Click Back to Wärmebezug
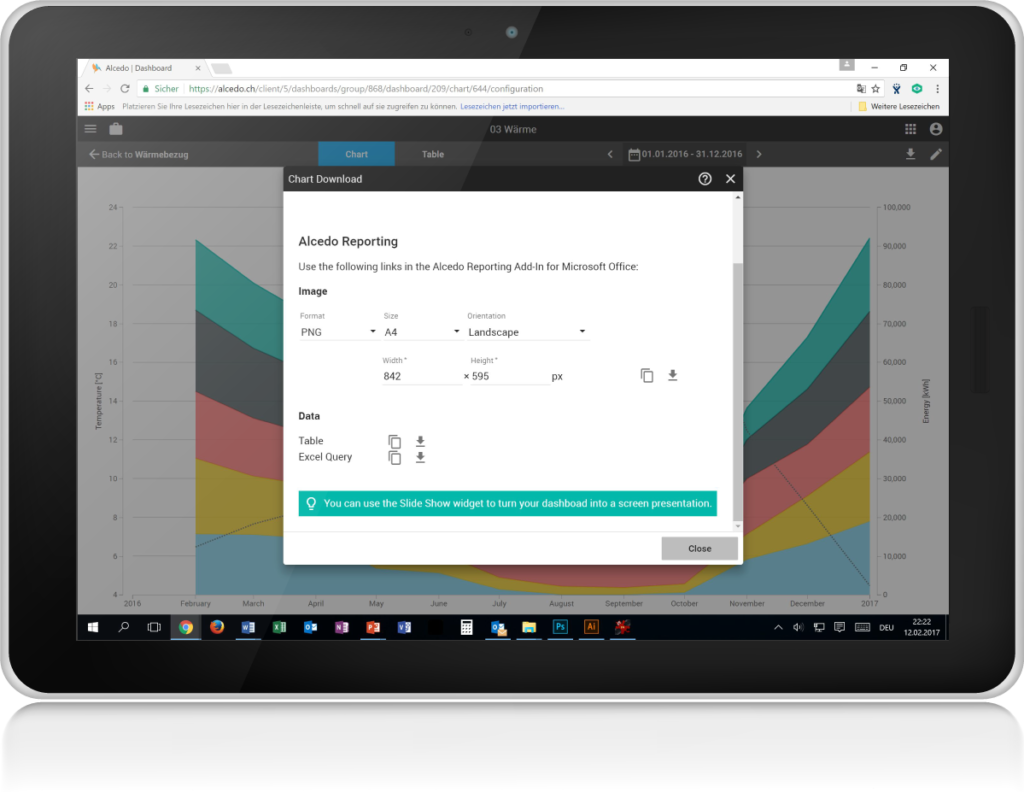The image size is (1024, 792). 138,154
